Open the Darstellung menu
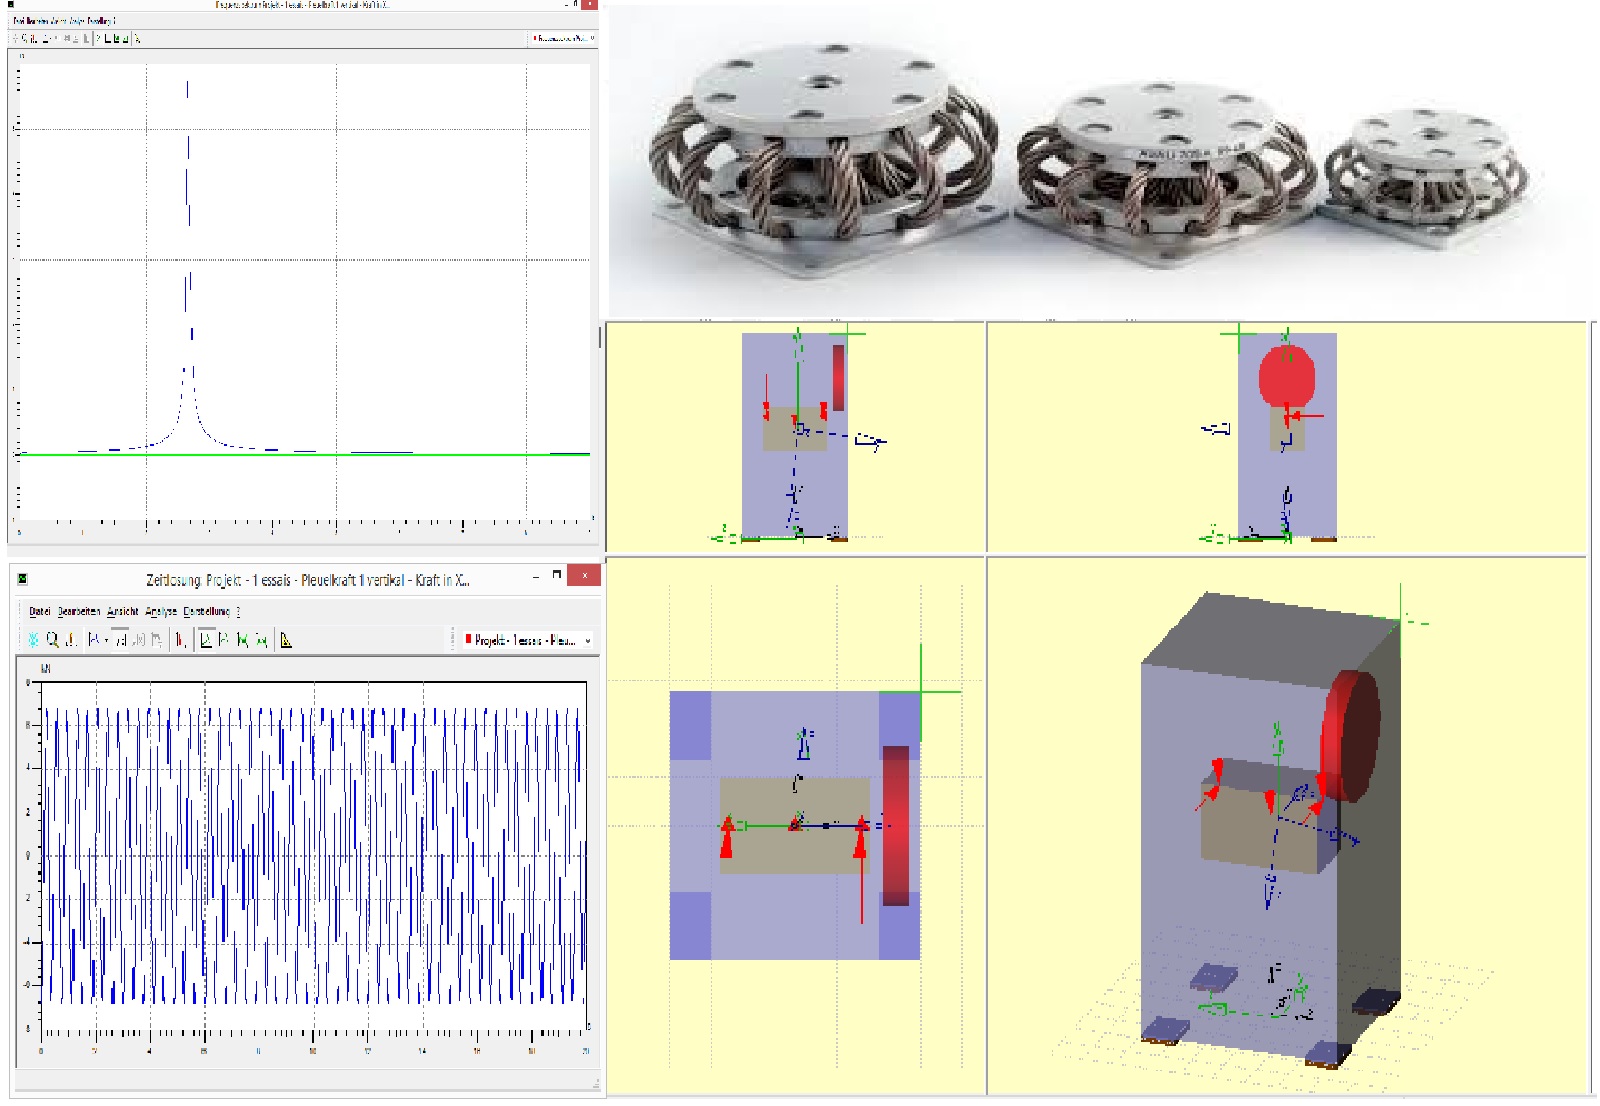Viewport: 1600px width, 1106px height. pyautogui.click(x=206, y=611)
